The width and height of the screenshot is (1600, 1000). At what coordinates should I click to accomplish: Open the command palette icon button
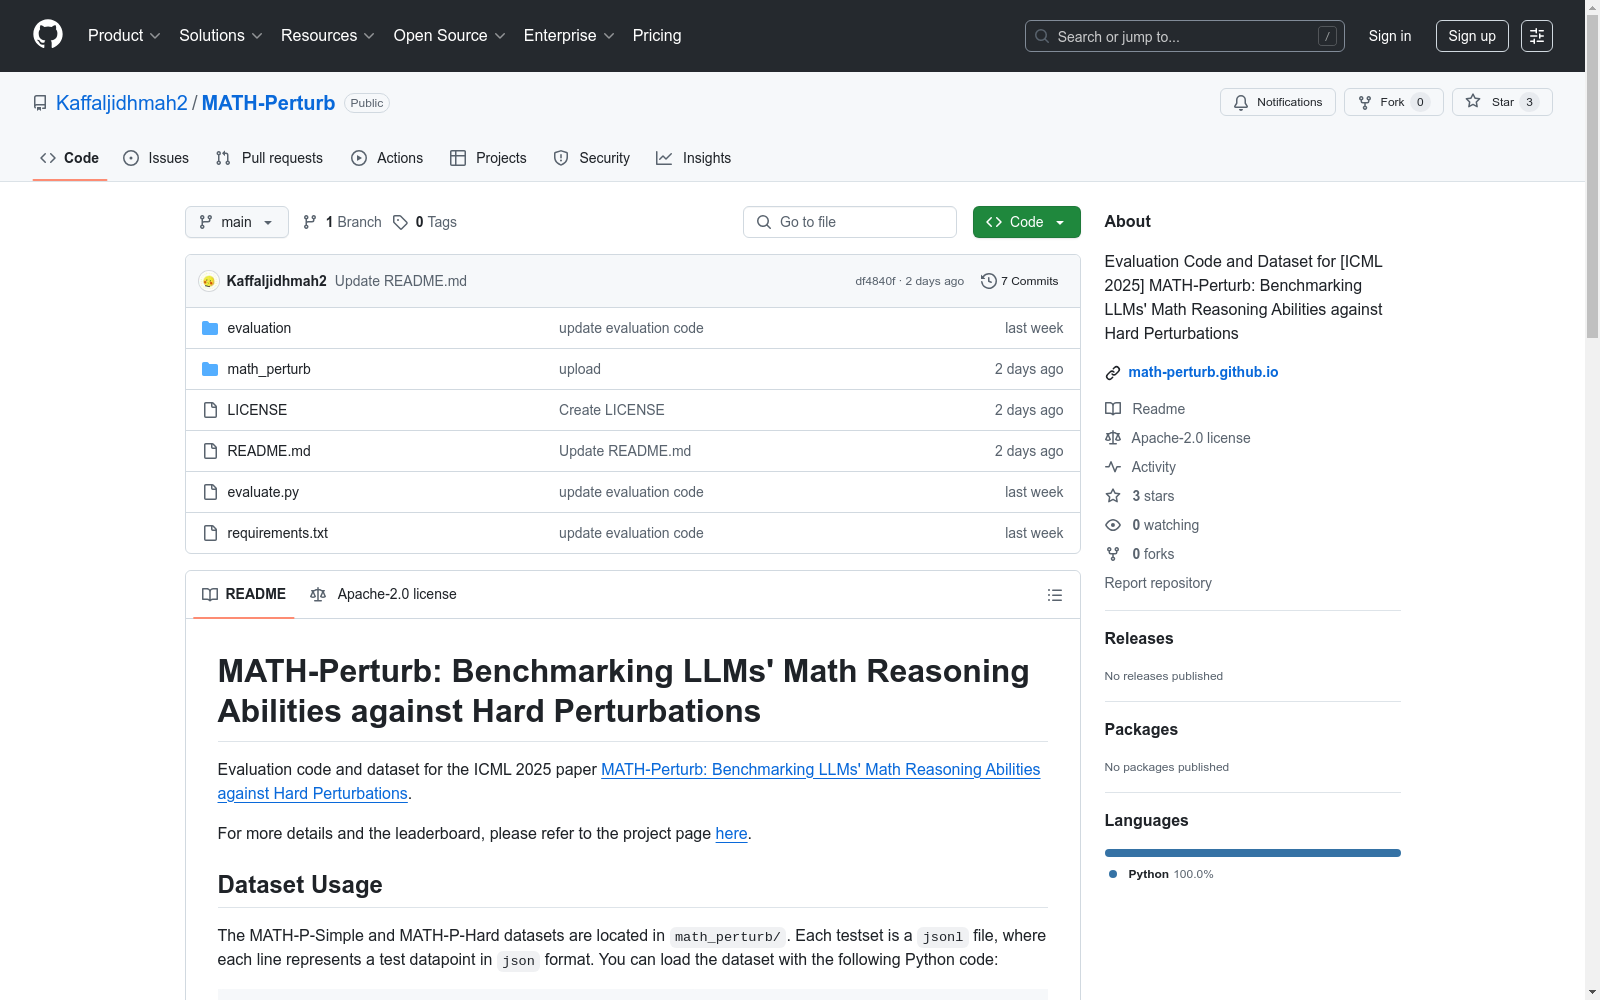point(1537,36)
